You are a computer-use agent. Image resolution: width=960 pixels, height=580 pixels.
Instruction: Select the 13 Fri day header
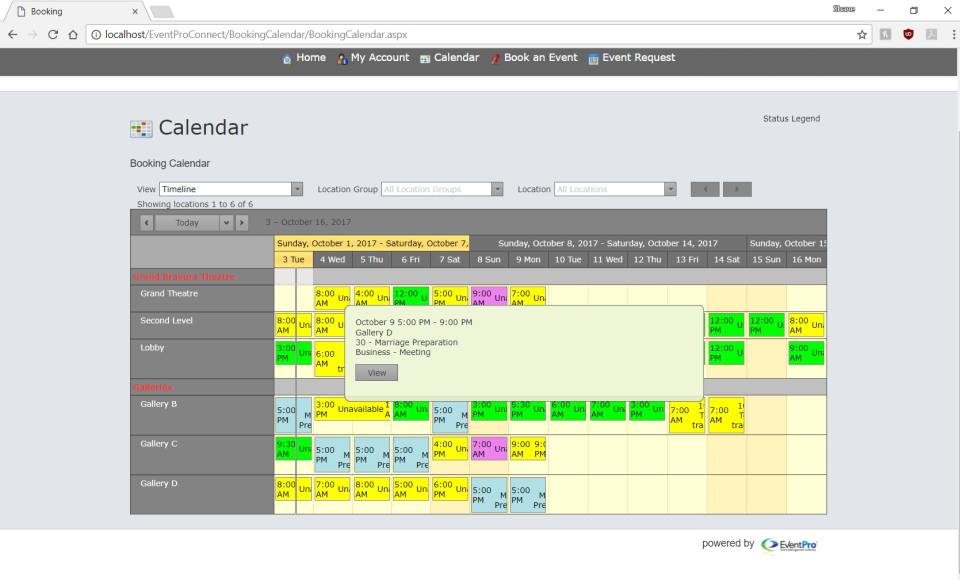687,260
